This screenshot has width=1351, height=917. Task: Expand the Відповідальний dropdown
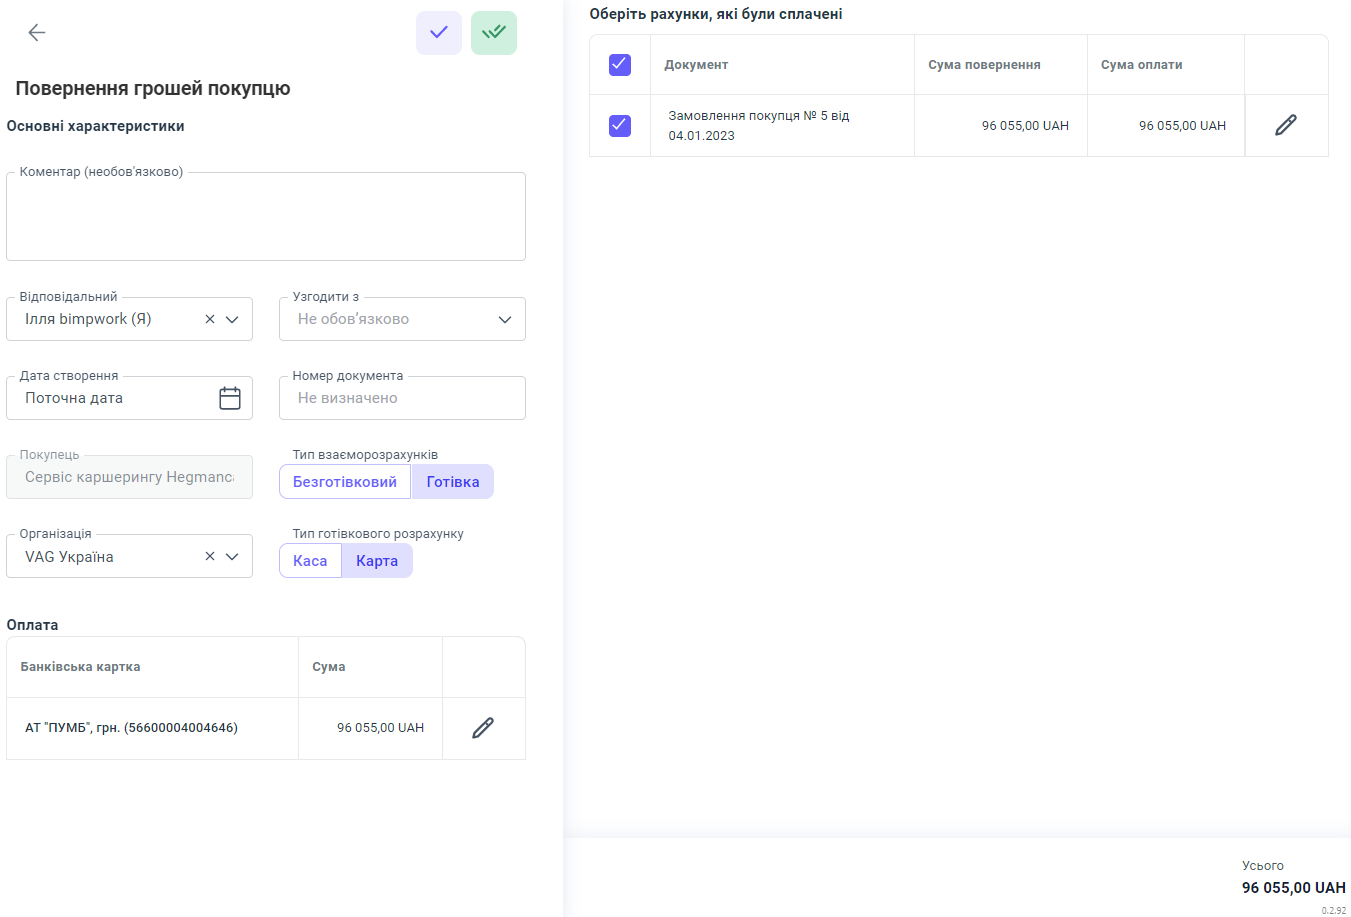coord(232,319)
